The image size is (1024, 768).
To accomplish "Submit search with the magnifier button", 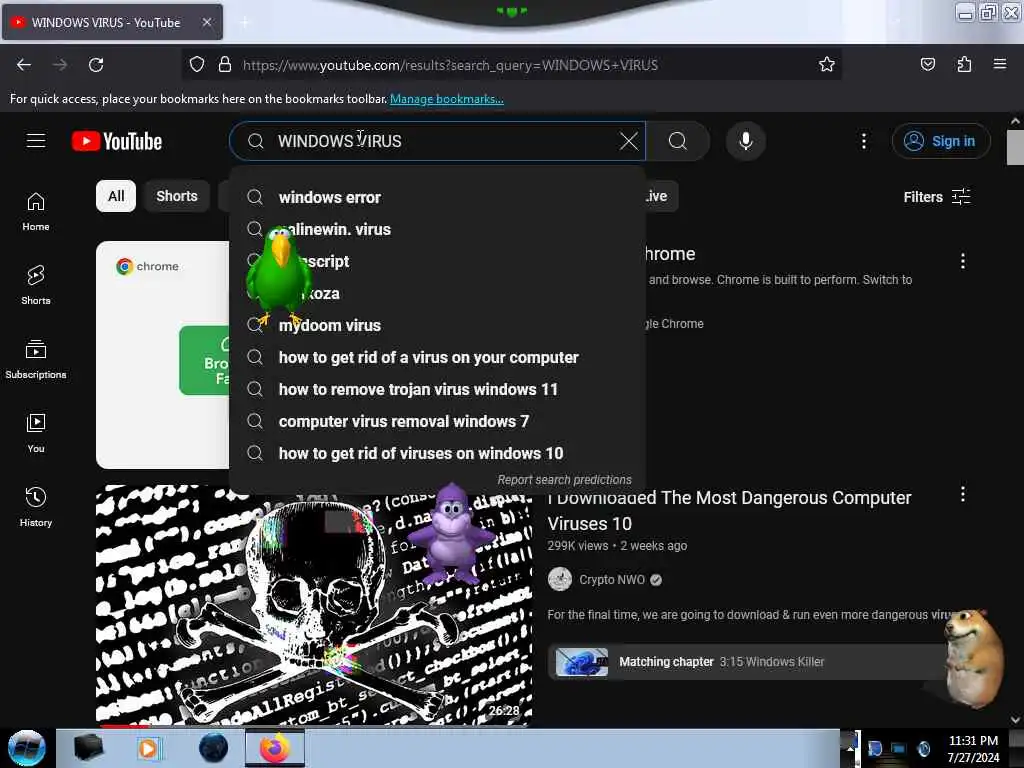I will click(x=678, y=141).
